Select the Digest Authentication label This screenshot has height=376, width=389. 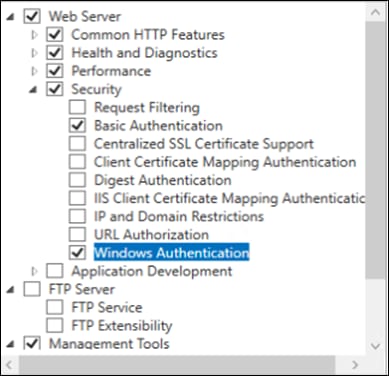(x=163, y=180)
